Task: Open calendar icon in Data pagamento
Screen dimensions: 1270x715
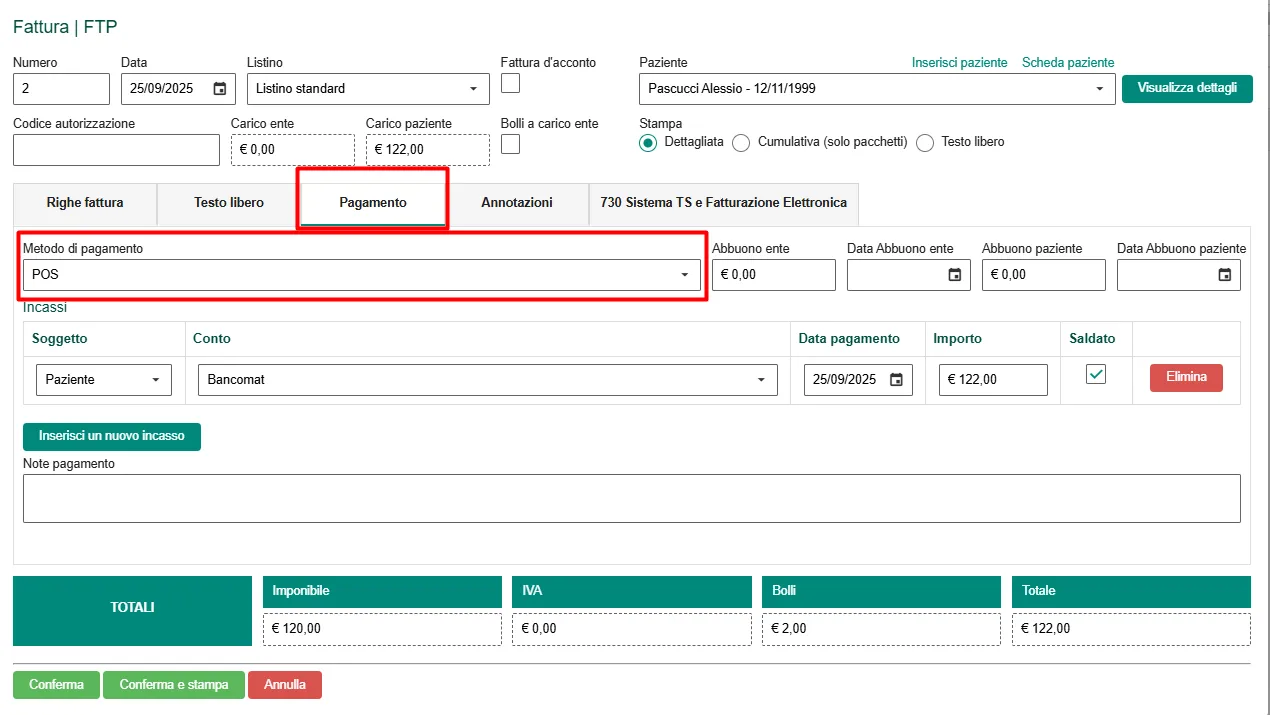Action: click(896, 380)
